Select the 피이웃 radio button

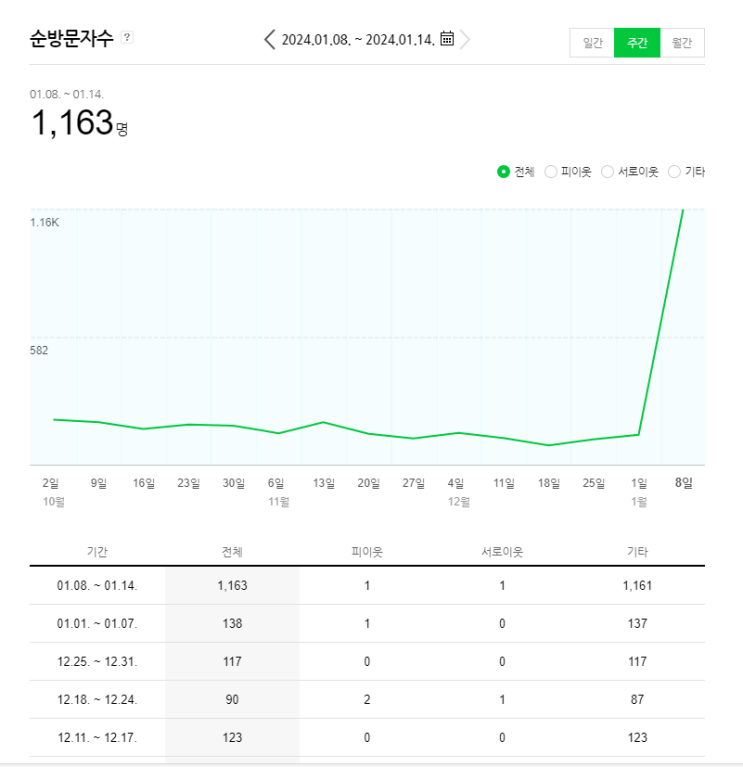[x=551, y=172]
